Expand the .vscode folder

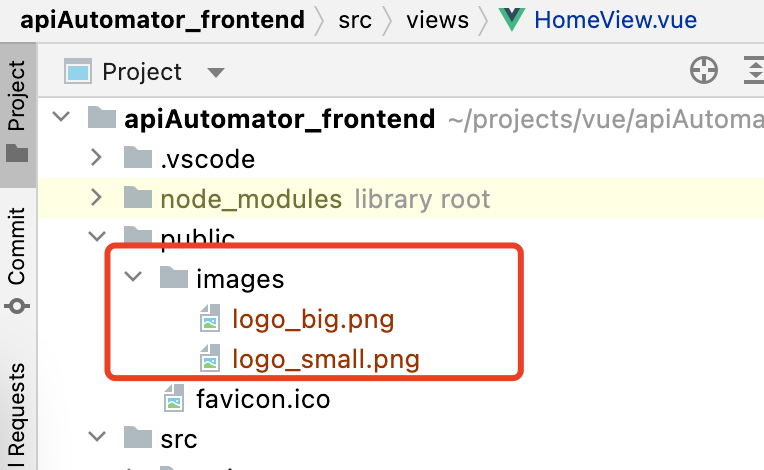[x=96, y=157]
